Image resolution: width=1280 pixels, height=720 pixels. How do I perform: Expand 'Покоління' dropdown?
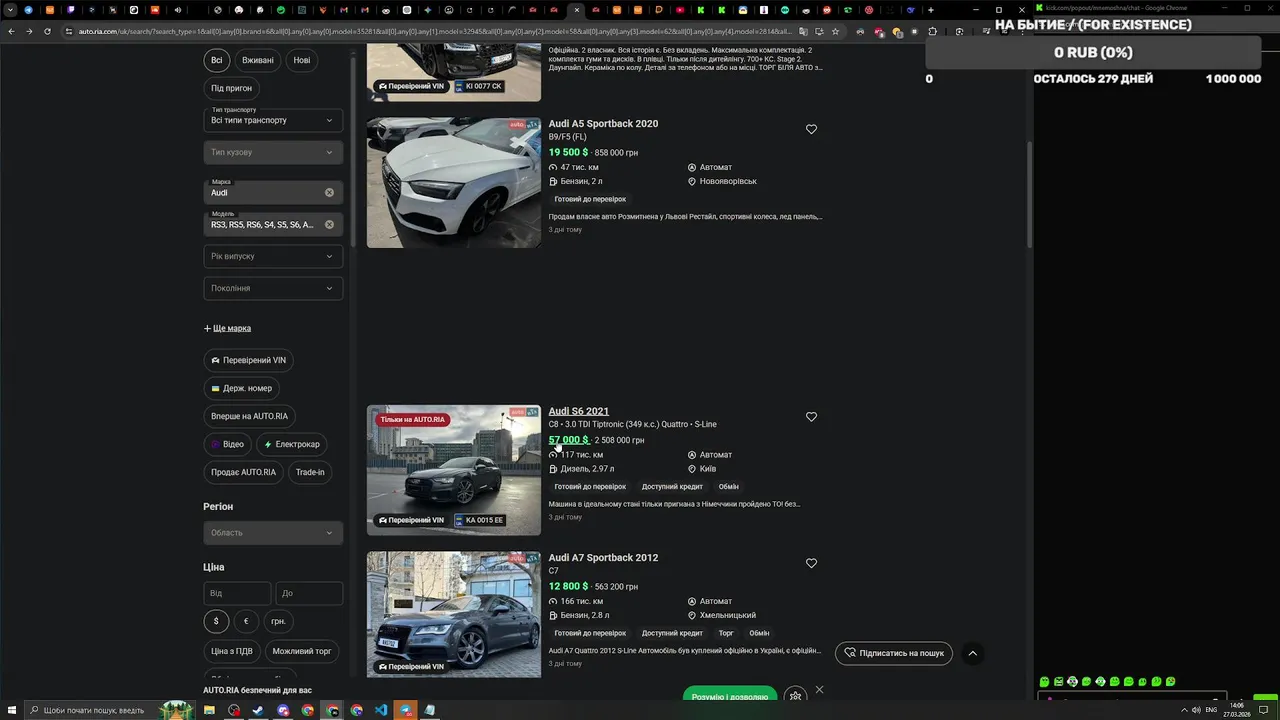[273, 288]
